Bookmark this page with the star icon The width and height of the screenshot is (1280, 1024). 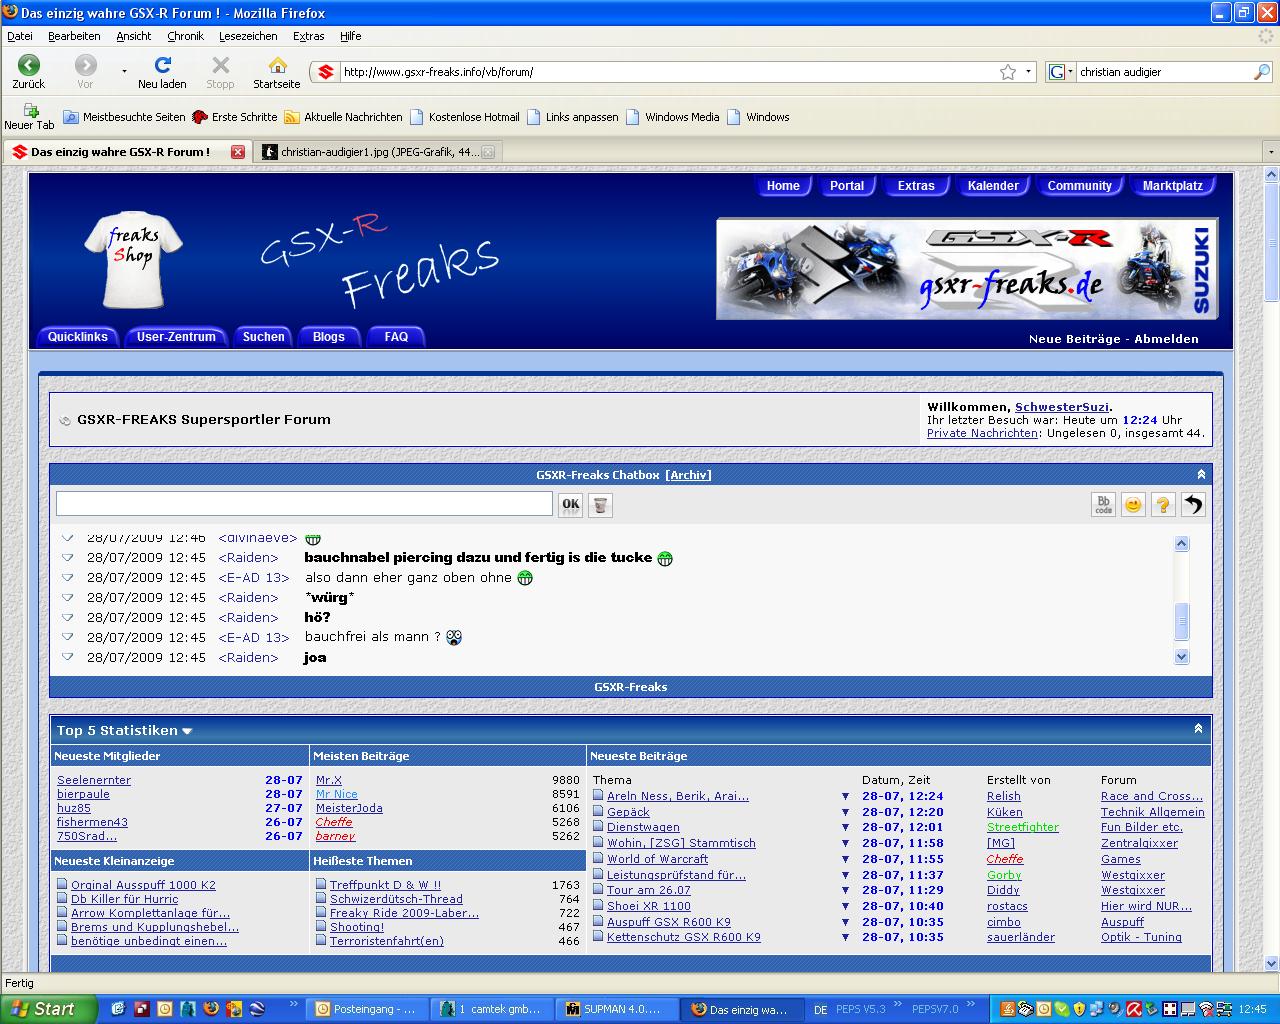pos(1008,72)
